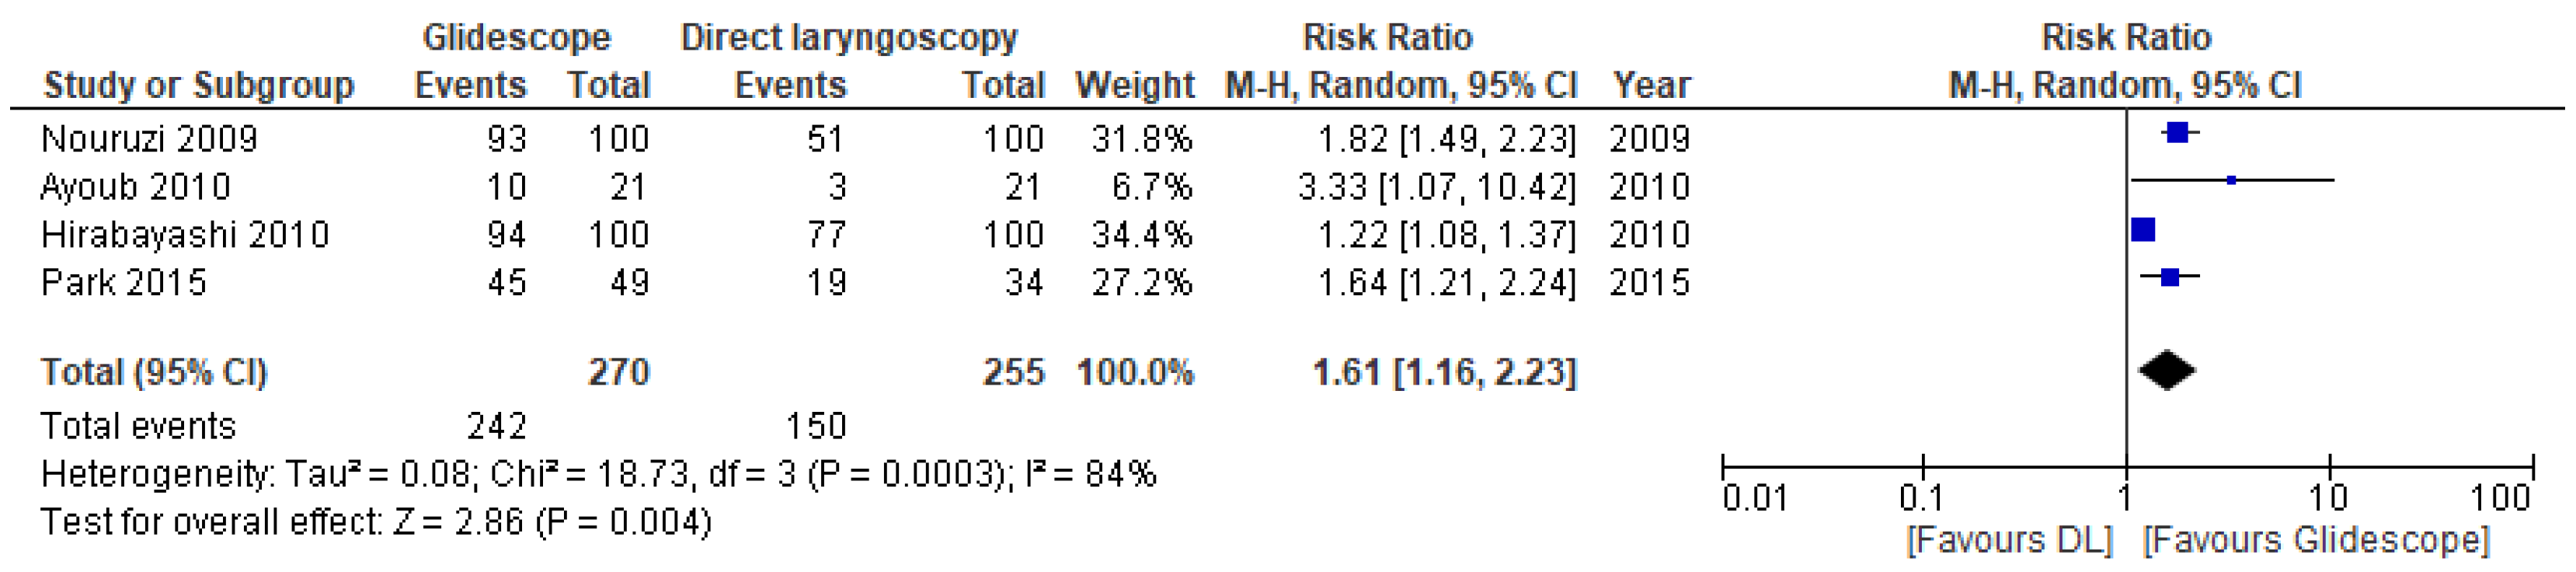The width and height of the screenshot is (2576, 572).
Task: Click the Total (95% CI) row label
Action: pyautogui.click(x=154, y=372)
